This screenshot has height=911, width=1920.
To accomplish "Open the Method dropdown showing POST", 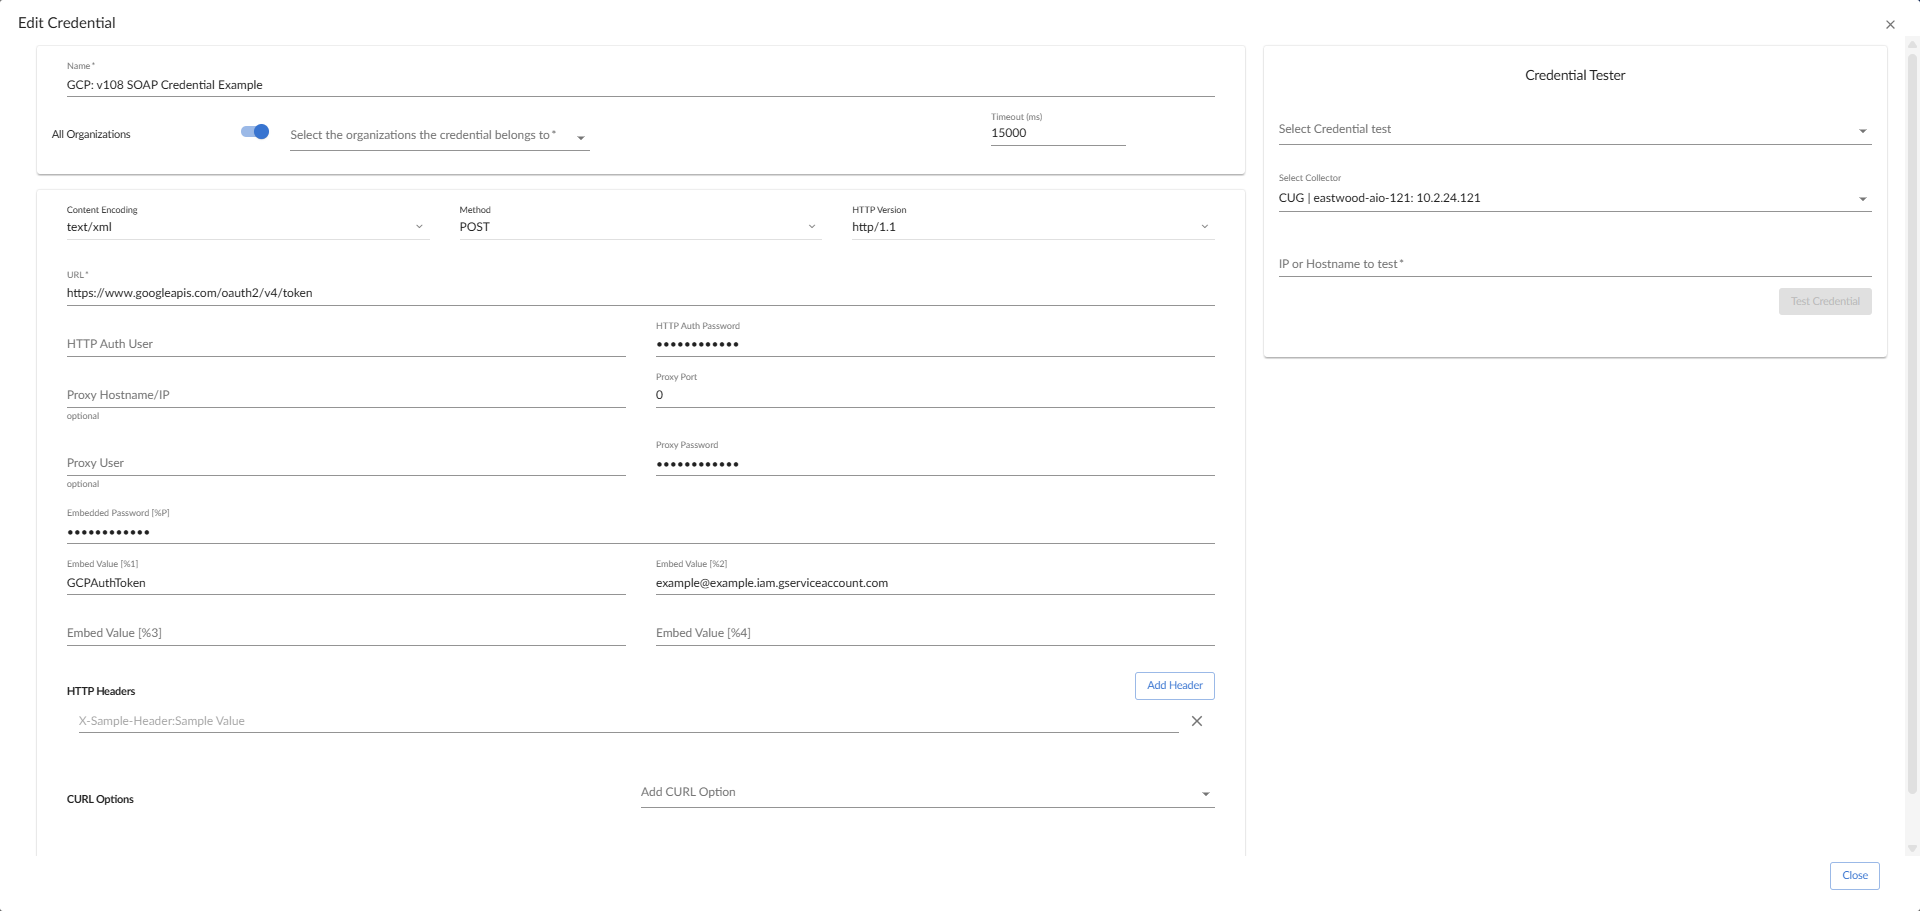I will click(639, 227).
